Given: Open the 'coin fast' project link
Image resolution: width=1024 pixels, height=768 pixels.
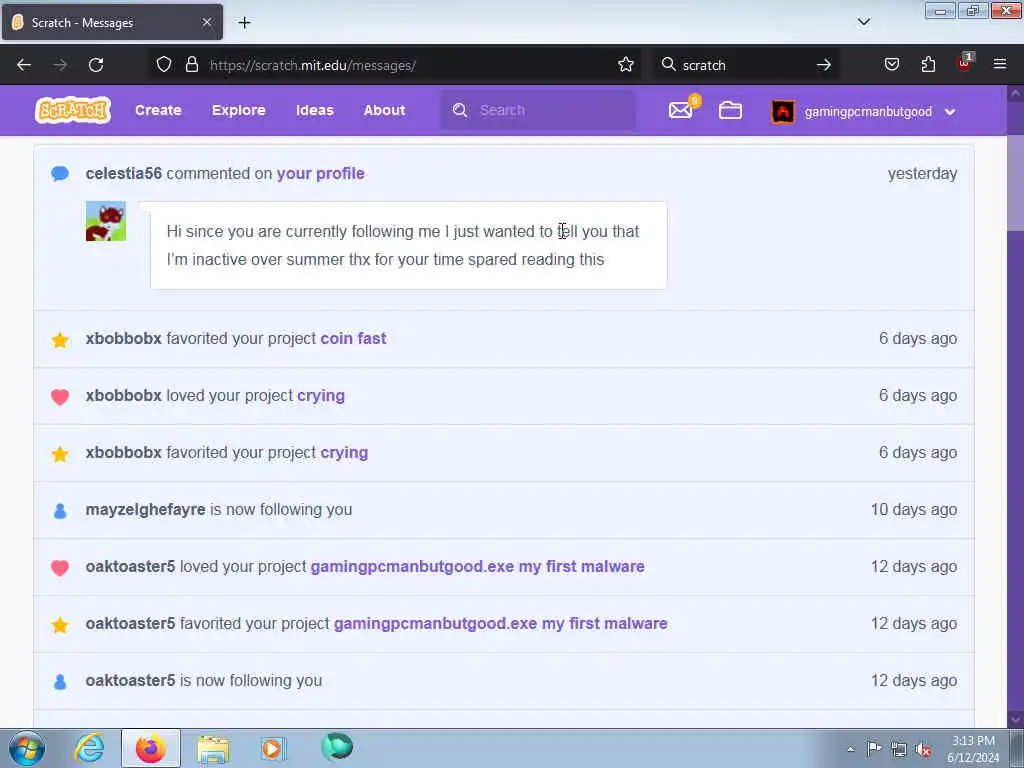Looking at the screenshot, I should coord(353,338).
